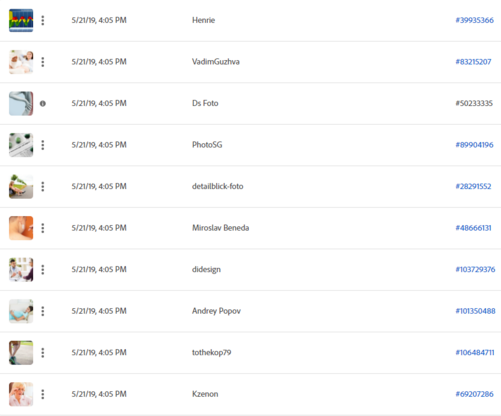Open asset link #39935366
This screenshot has height=416, width=501.
pos(474,20)
